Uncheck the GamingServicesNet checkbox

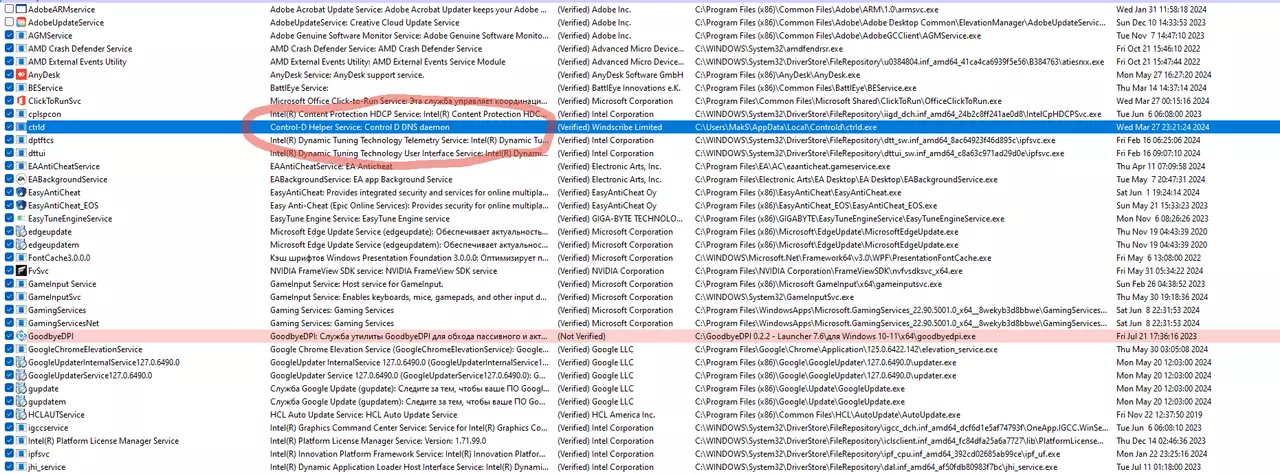tap(9, 323)
